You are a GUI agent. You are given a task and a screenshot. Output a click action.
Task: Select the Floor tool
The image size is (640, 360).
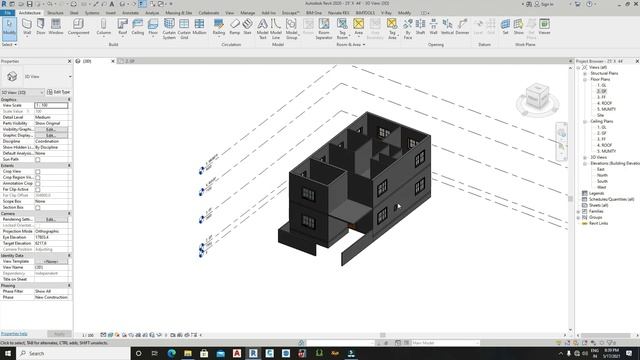[153, 27]
